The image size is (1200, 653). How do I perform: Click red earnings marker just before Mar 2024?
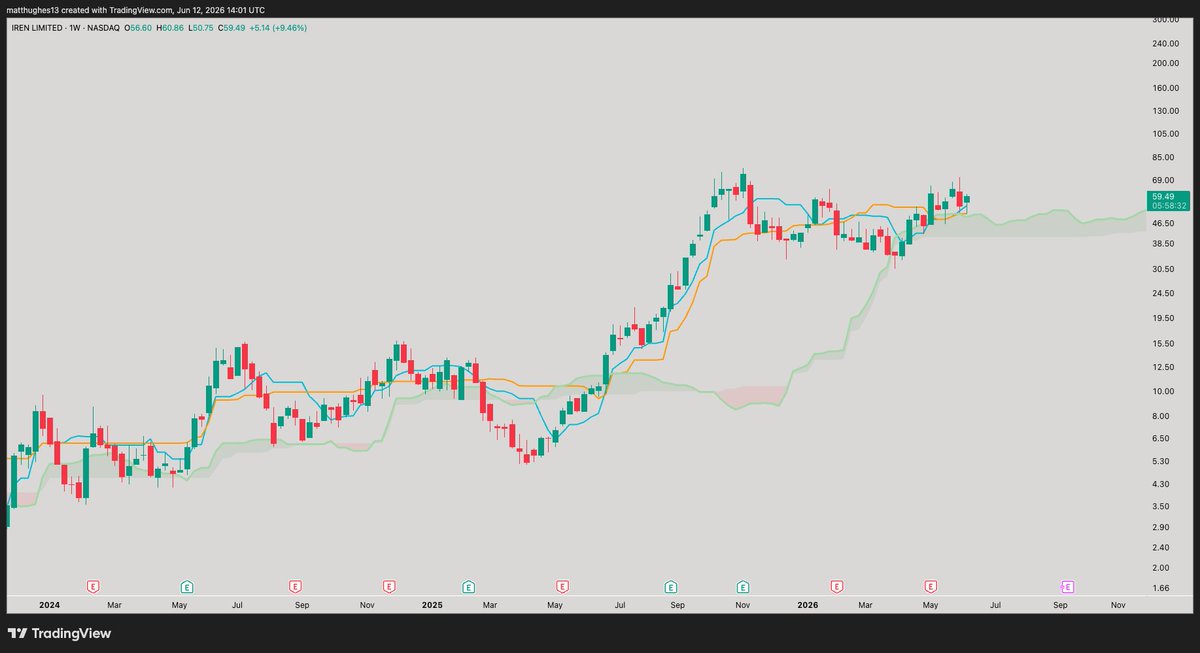tap(93, 586)
